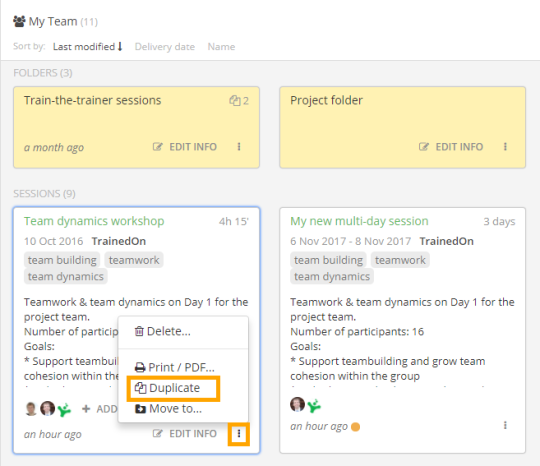The height and width of the screenshot is (466, 540).
Task: Open the Team dynamics workshop session title
Action: point(94,221)
